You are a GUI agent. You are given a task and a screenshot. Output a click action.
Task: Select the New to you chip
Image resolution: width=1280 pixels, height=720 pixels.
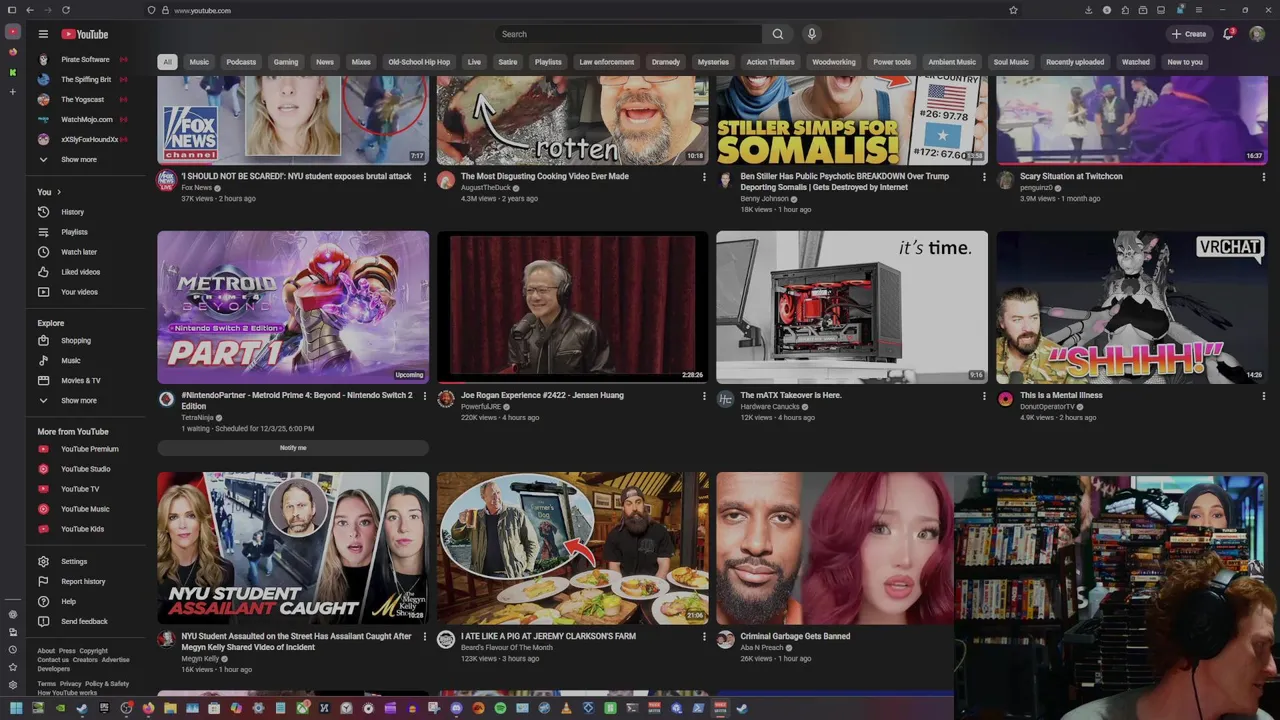pos(1185,62)
